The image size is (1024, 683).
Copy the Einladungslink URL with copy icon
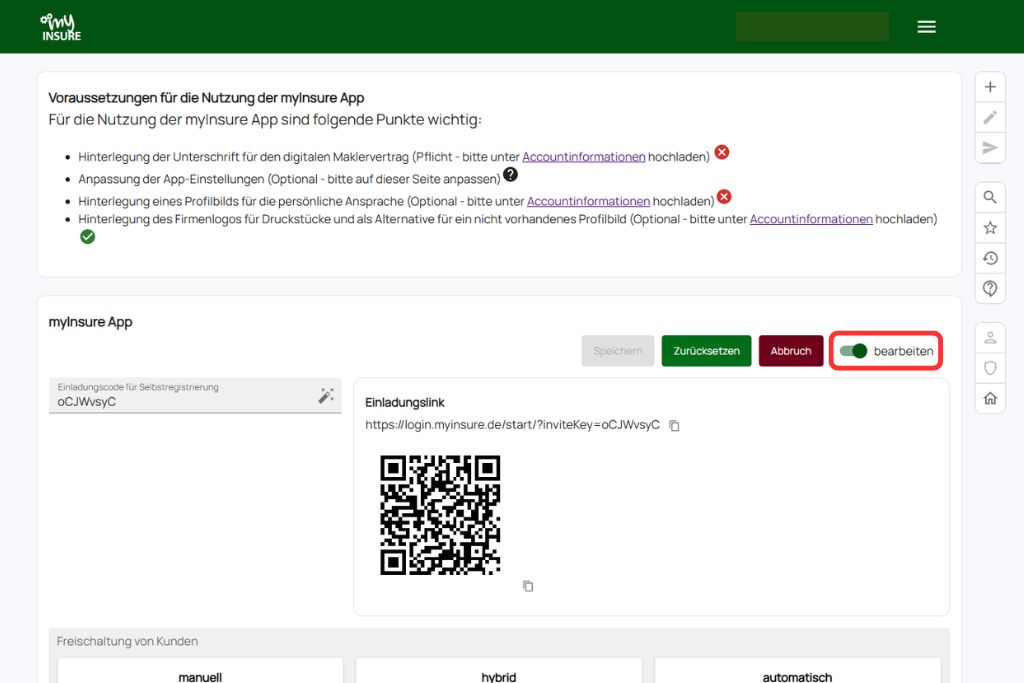[674, 426]
